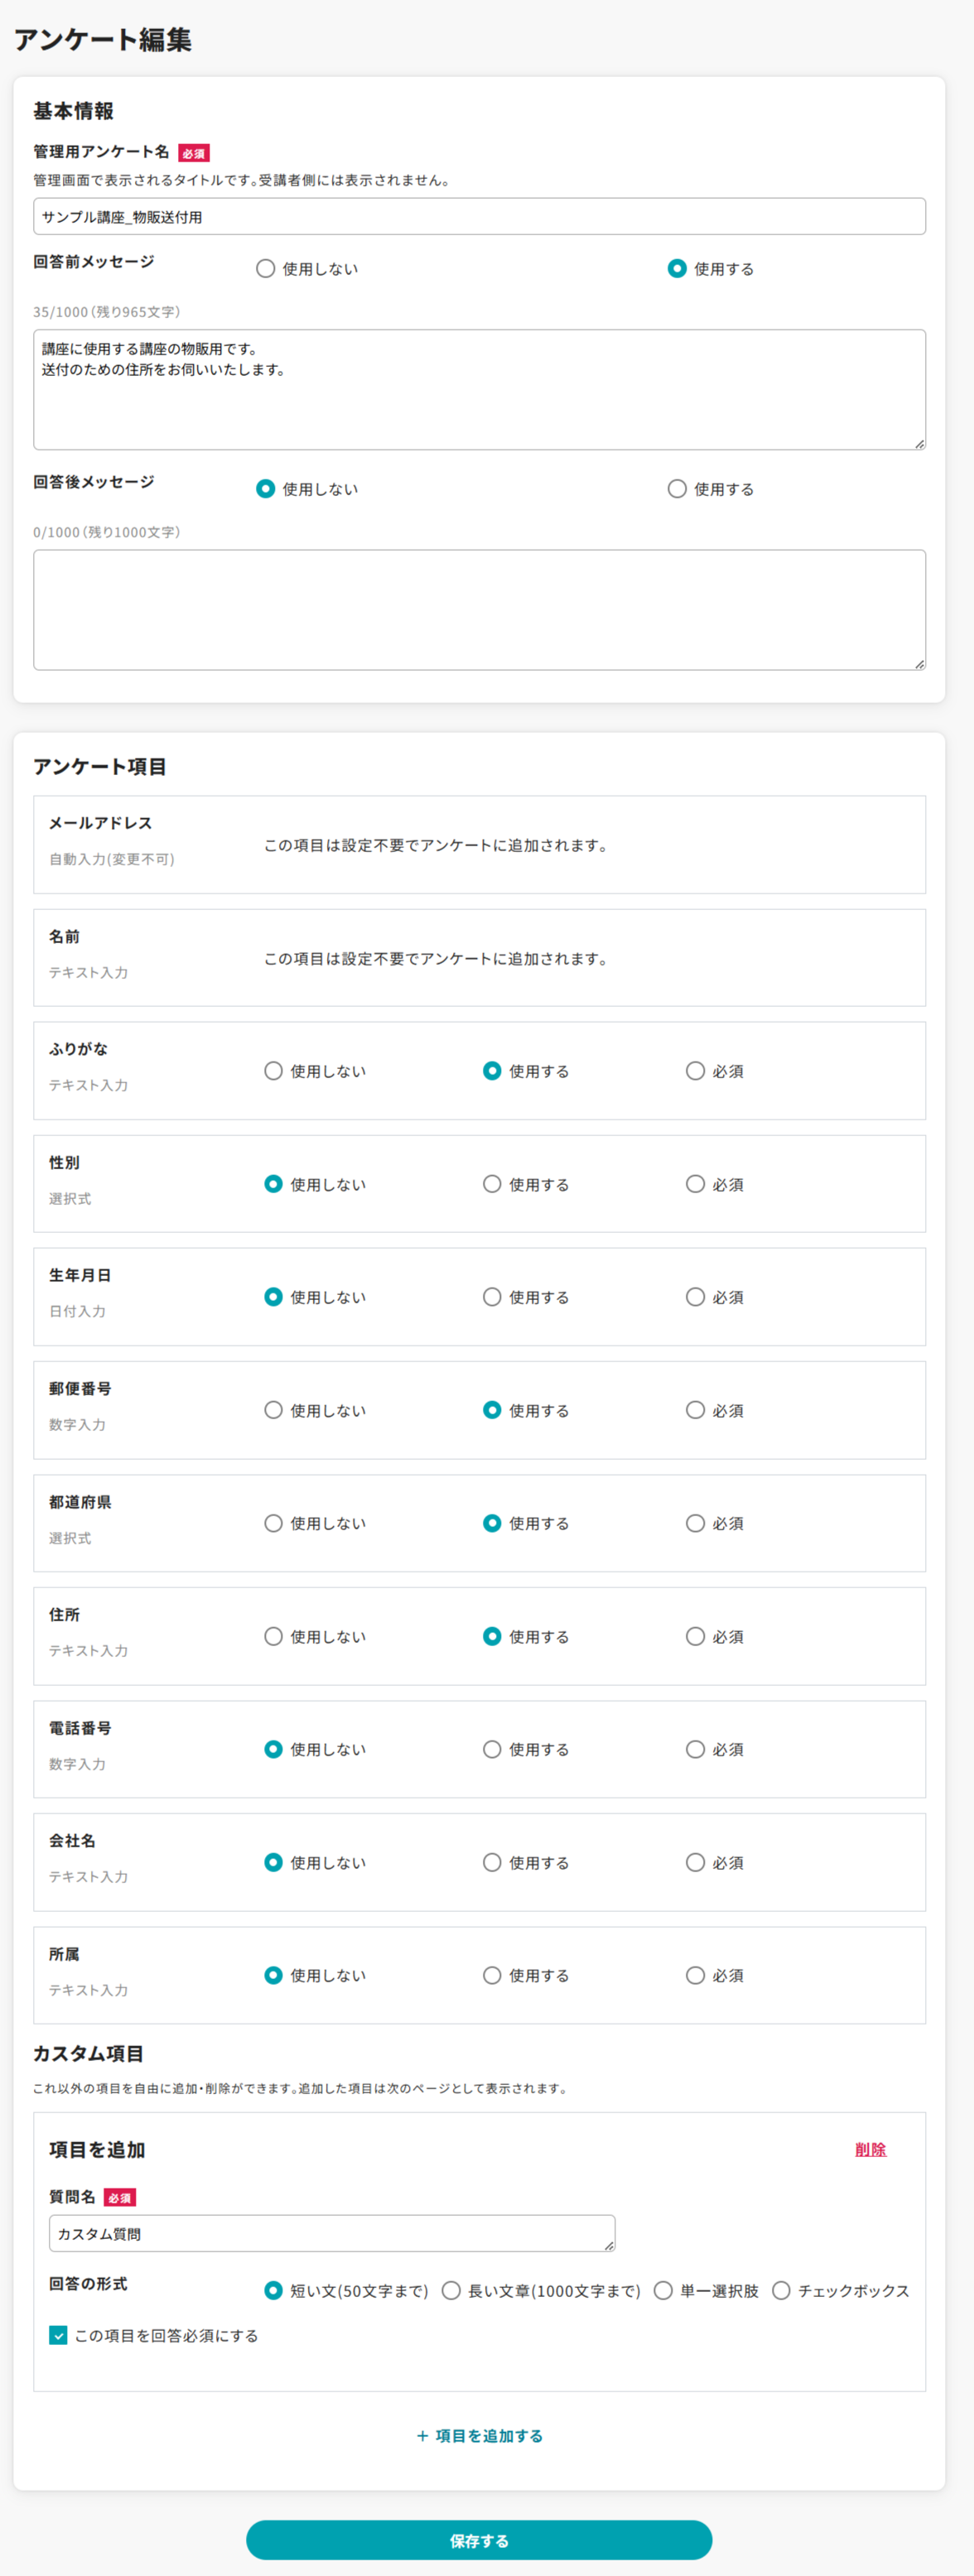Click the 保存する save button
The height and width of the screenshot is (2576, 974).
479,2540
